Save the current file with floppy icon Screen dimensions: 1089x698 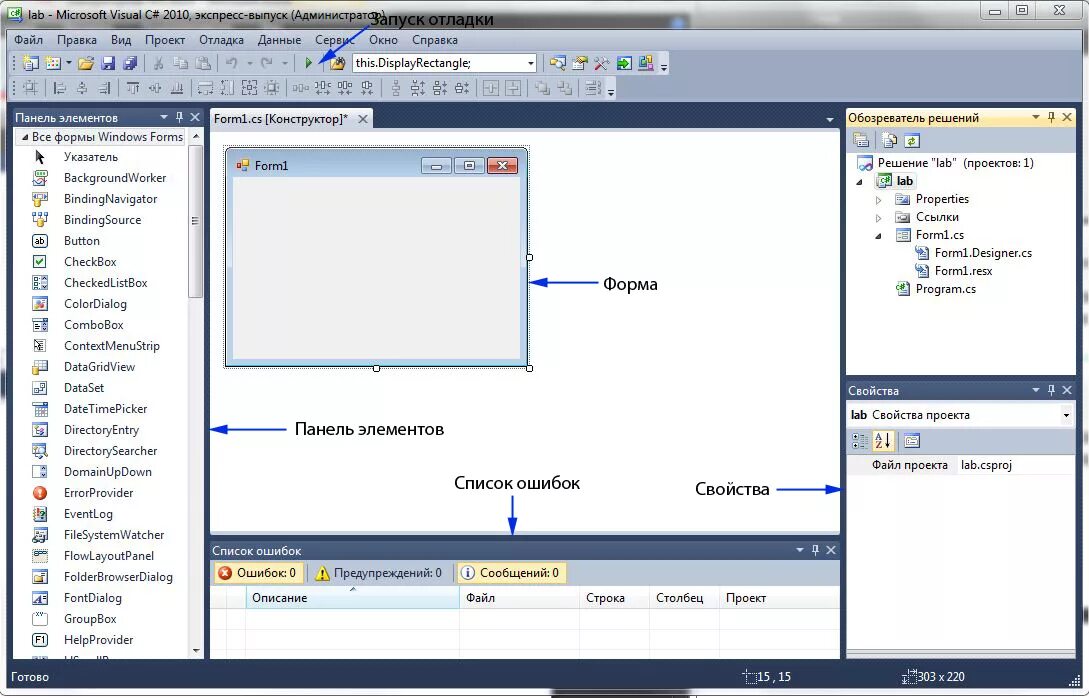[x=108, y=63]
